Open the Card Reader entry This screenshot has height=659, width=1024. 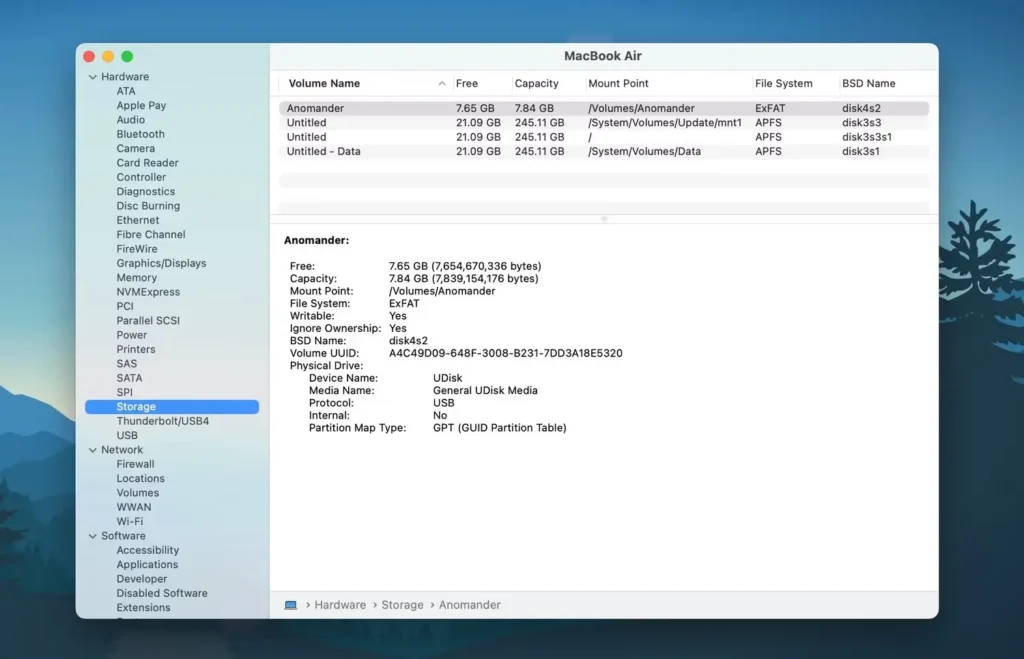tap(148, 163)
